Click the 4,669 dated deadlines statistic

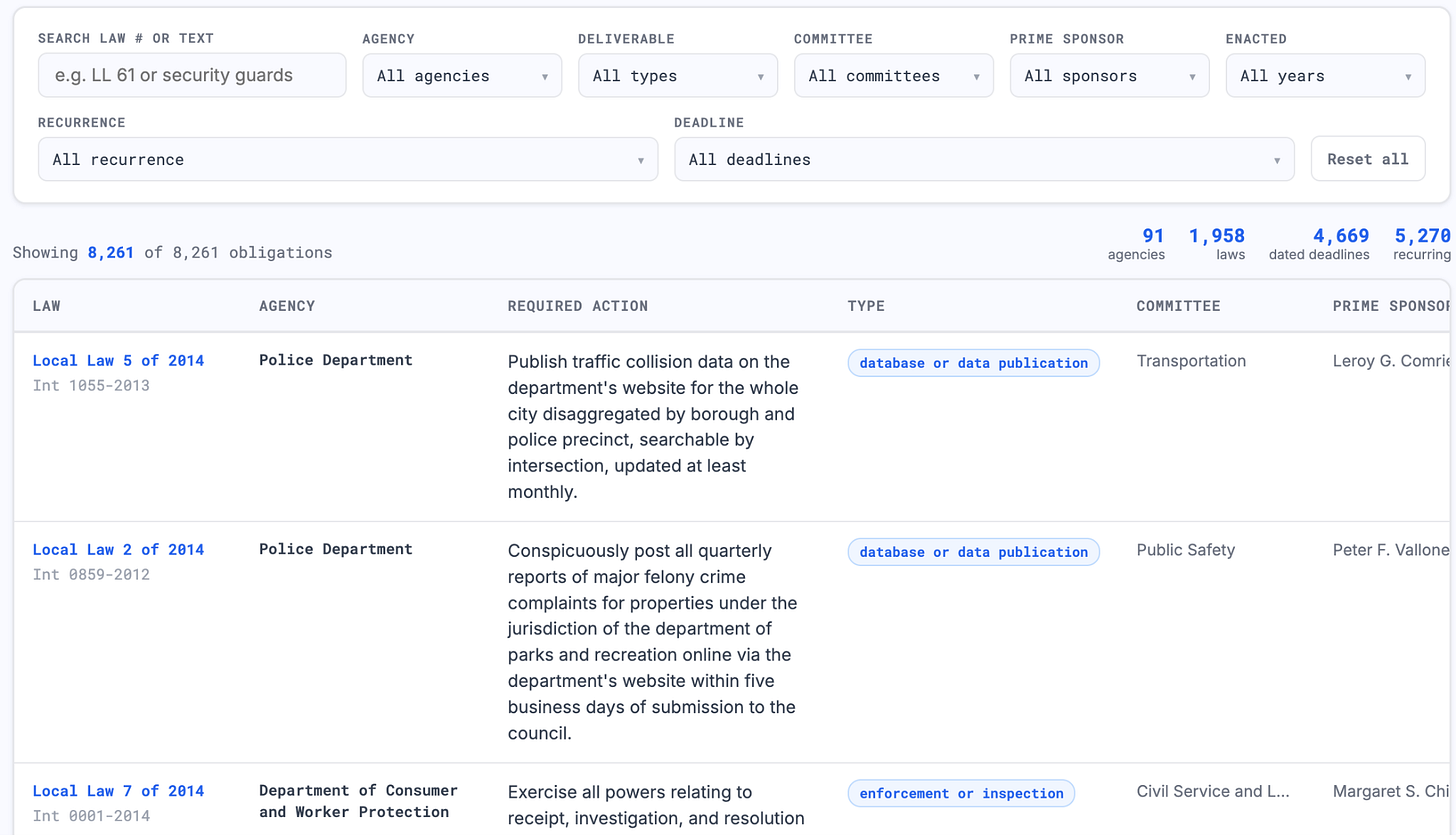(1319, 244)
